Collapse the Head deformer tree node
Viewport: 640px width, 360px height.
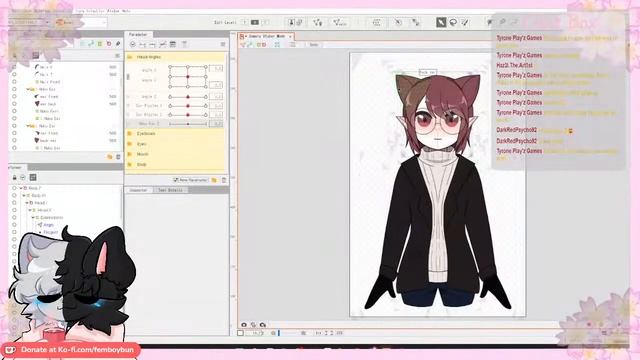(27, 203)
